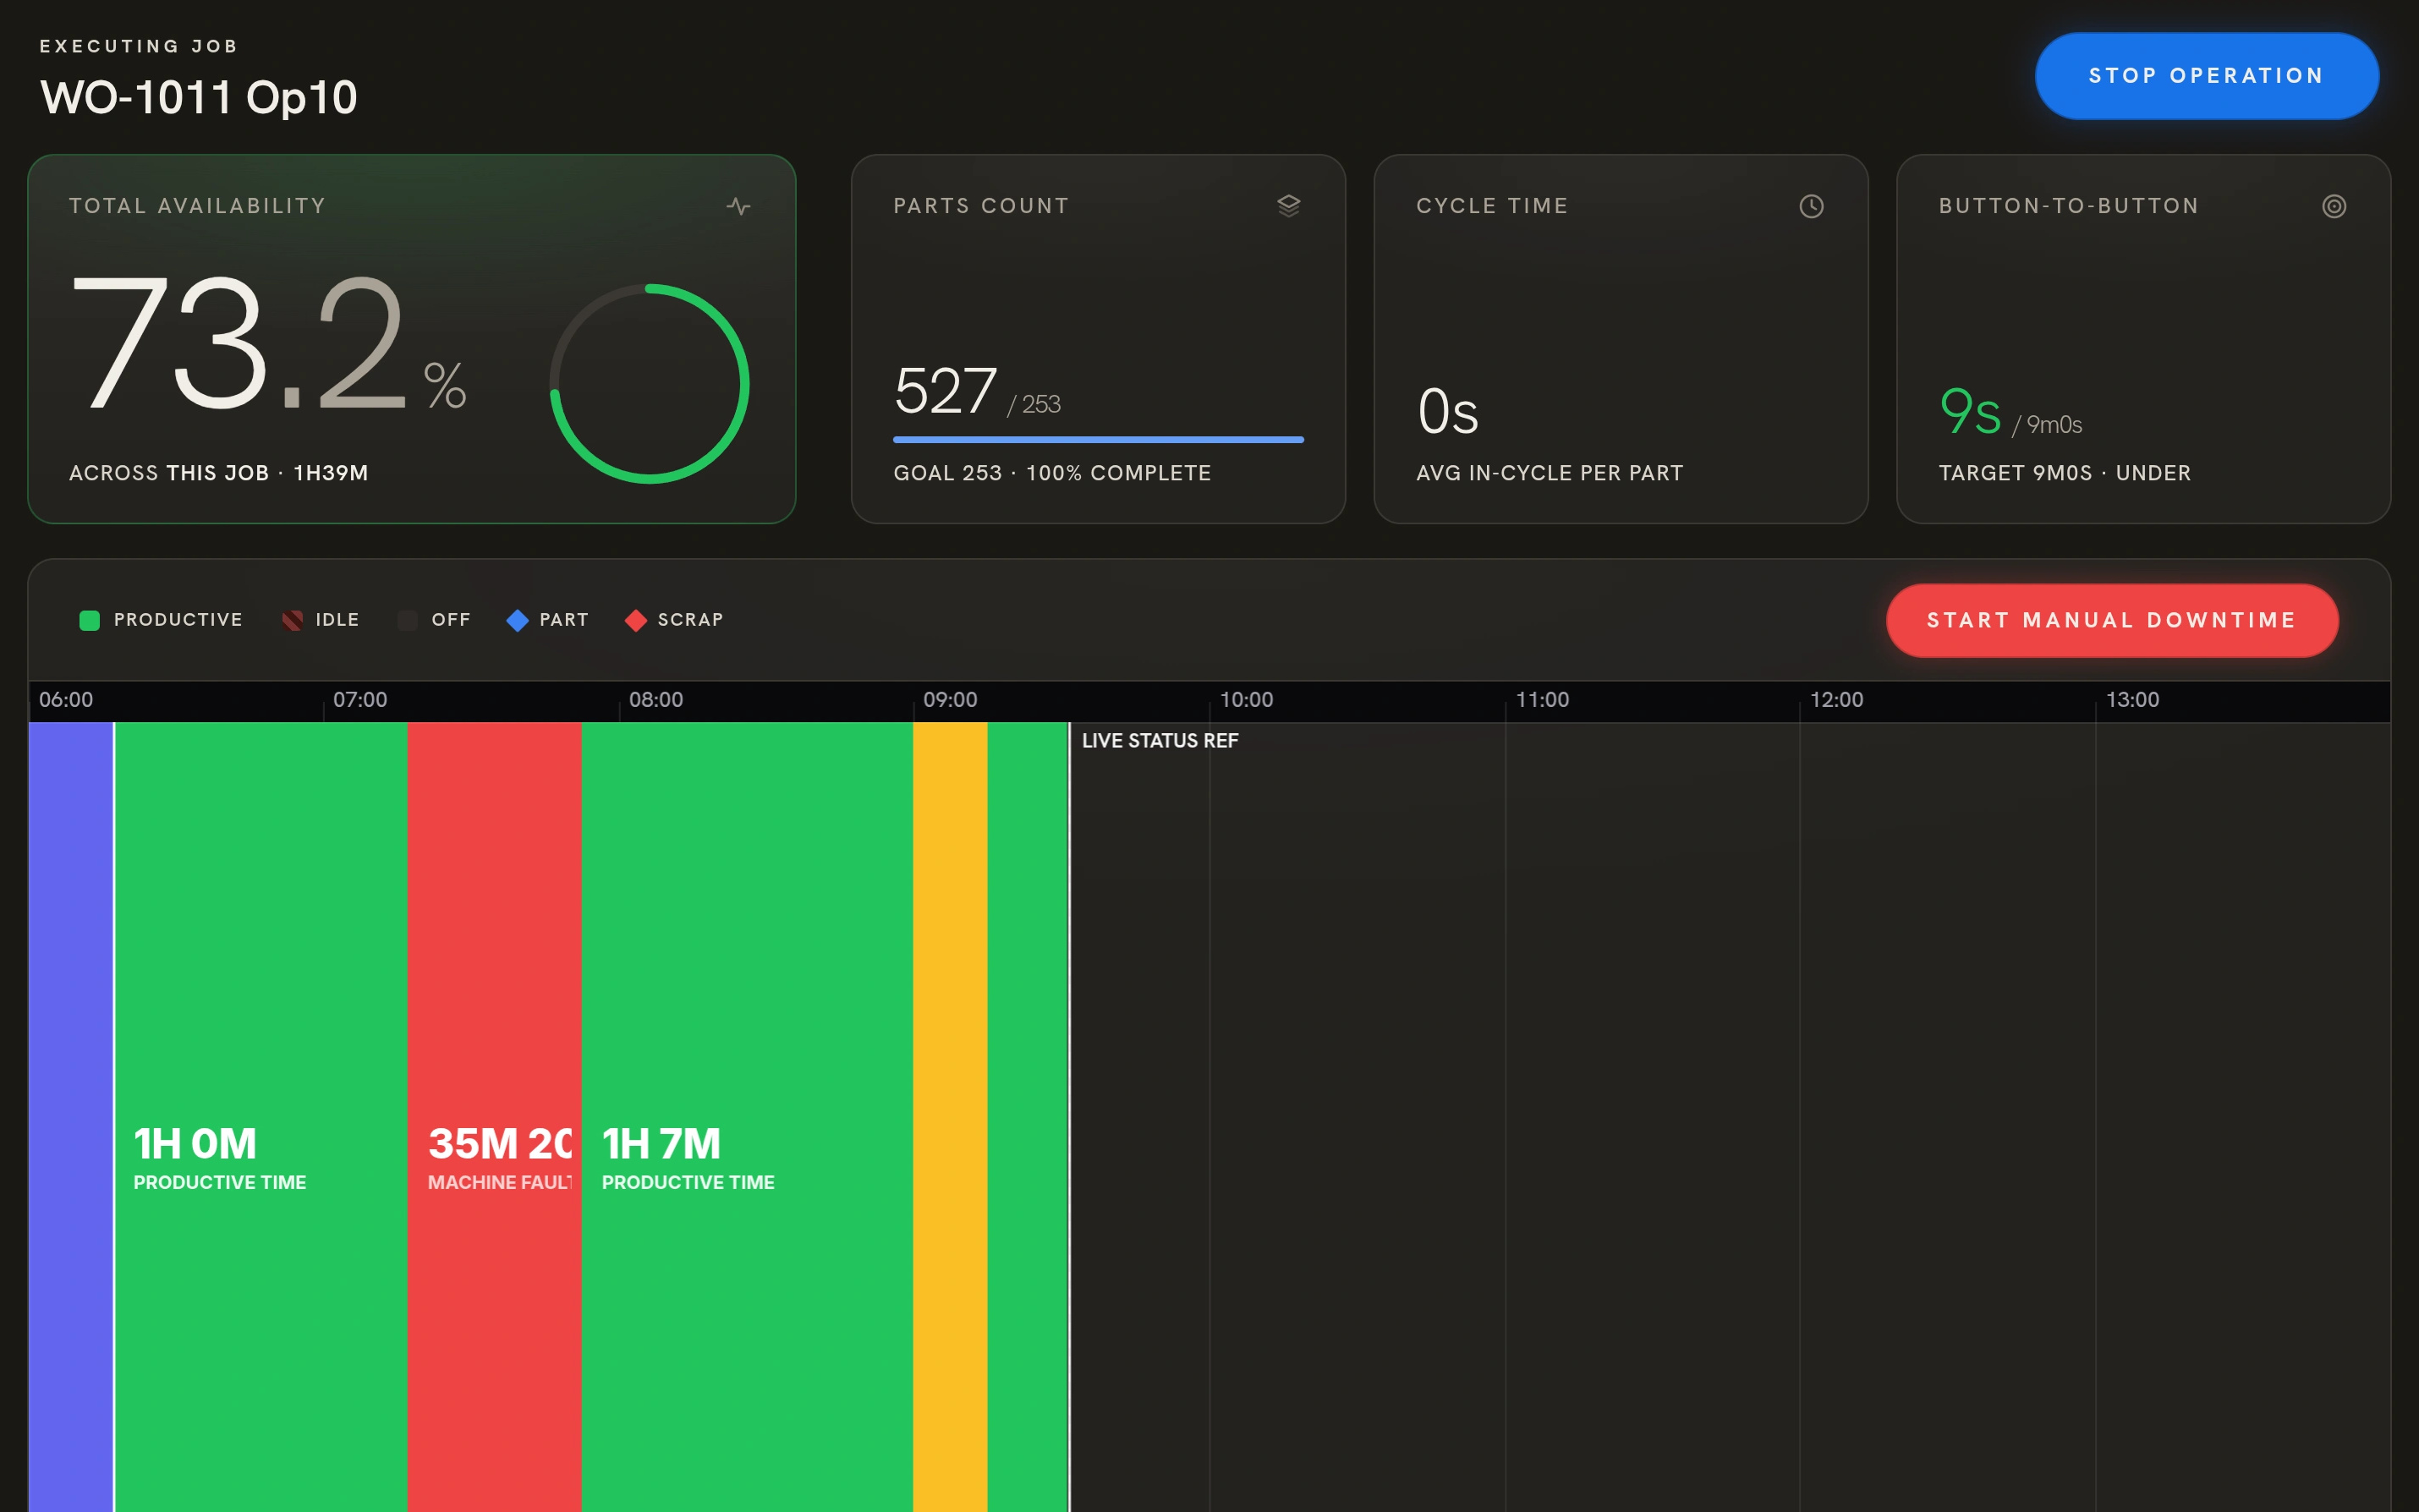The image size is (2419, 1512).
Task: Click 'AVG IN-CYCLE PER PART' text
Action: (x=1549, y=473)
